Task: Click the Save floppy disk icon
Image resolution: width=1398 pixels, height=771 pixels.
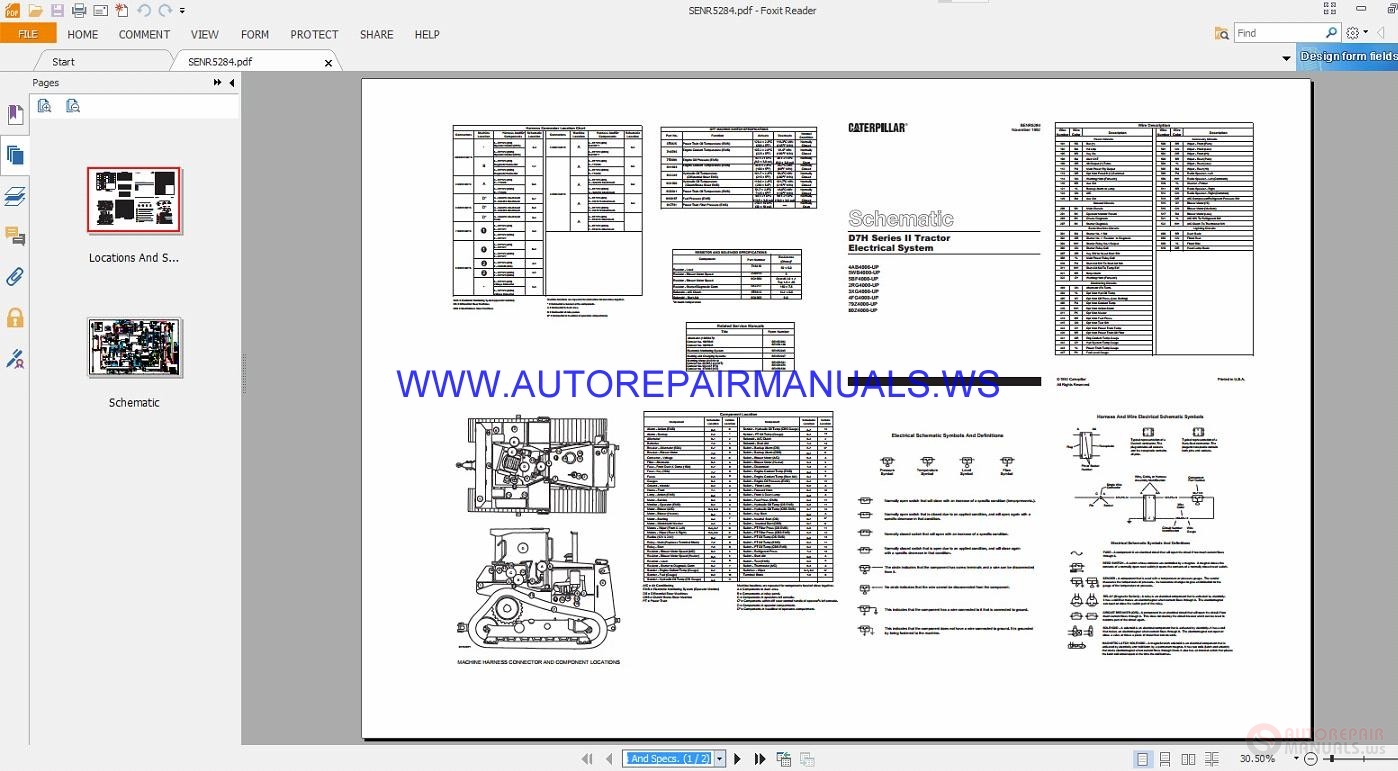Action: 57,11
